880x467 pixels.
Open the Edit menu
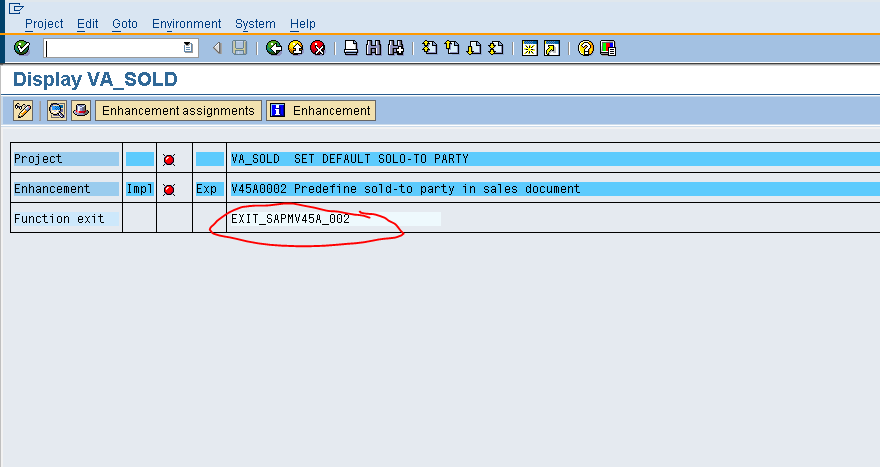pyautogui.click(x=88, y=24)
